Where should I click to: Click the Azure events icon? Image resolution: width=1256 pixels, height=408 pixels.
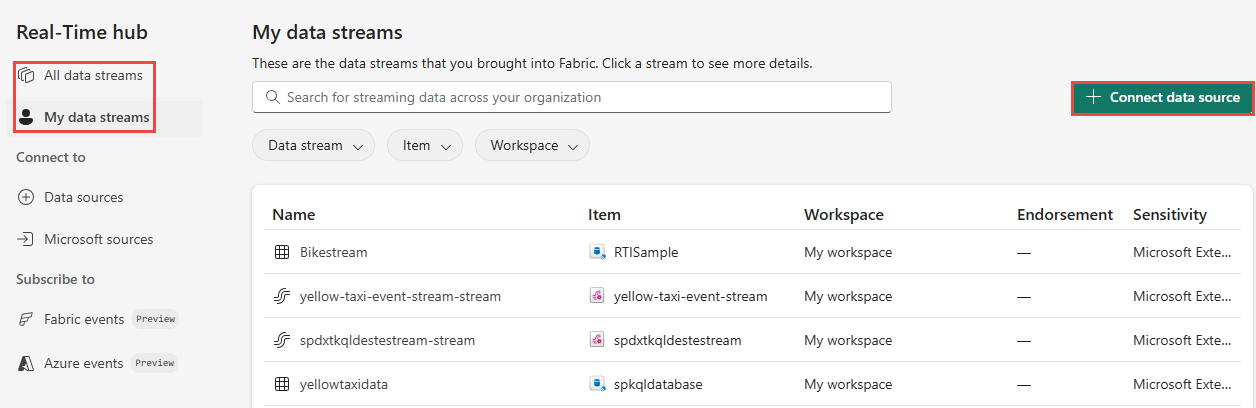click(26, 363)
